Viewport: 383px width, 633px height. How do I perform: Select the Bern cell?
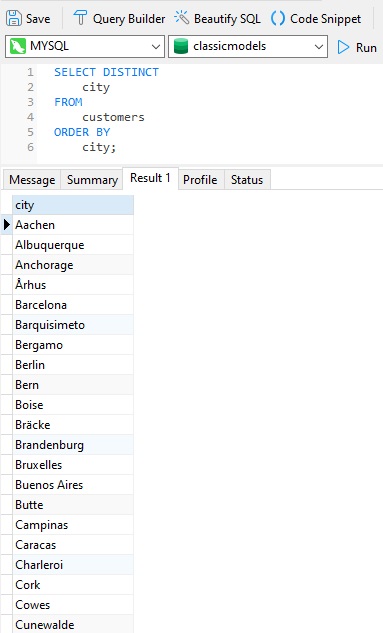point(73,385)
